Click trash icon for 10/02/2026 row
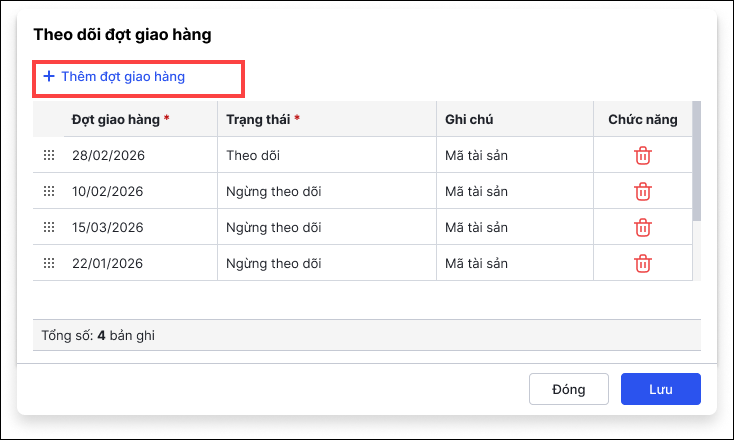Viewport: 734px width, 440px height. point(643,191)
